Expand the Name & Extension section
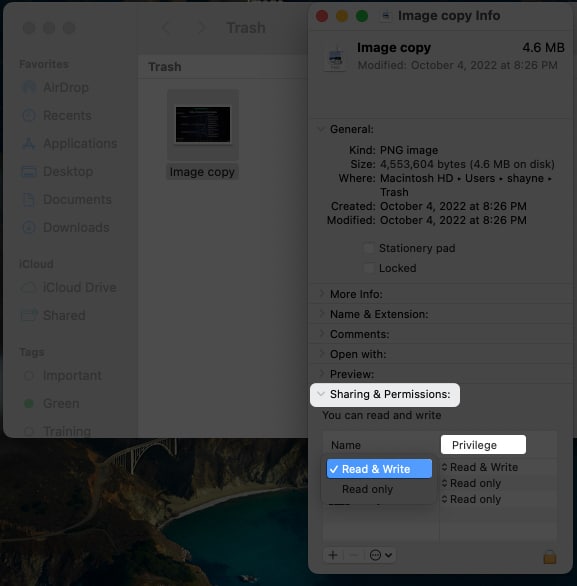The width and height of the screenshot is (577, 586). (x=321, y=314)
